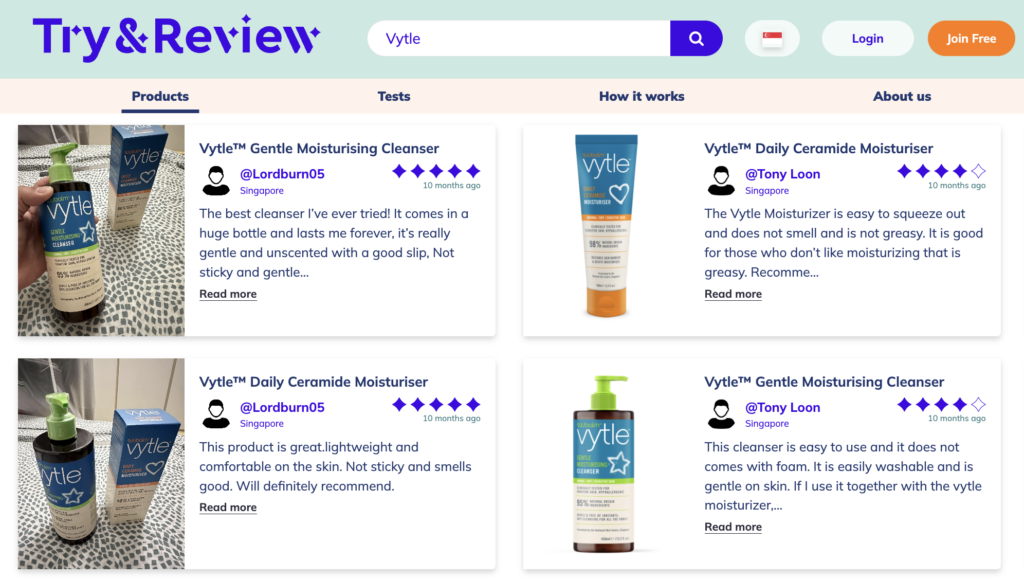Click the Try & Review logo

tap(176, 38)
